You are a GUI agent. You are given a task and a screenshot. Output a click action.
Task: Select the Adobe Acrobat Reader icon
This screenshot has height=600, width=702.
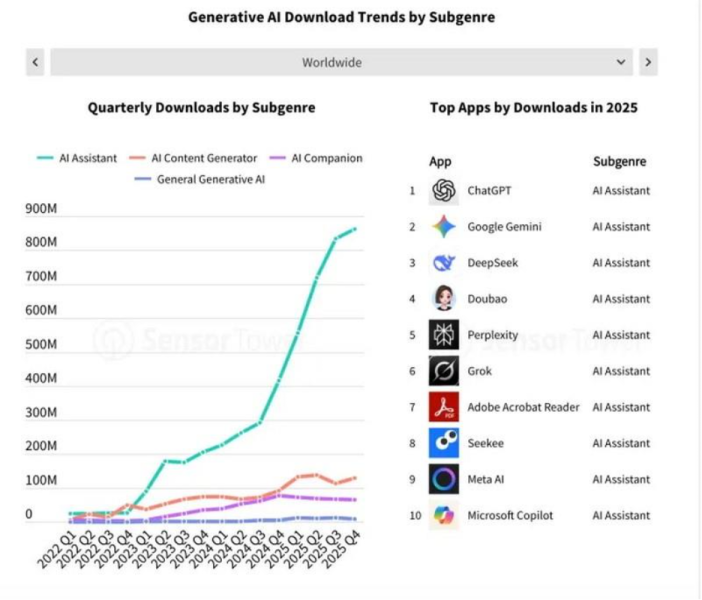pos(444,407)
